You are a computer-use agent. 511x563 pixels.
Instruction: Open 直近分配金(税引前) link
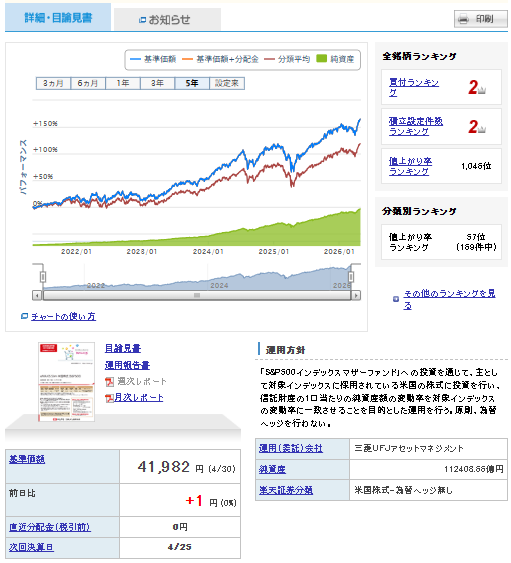point(50,527)
